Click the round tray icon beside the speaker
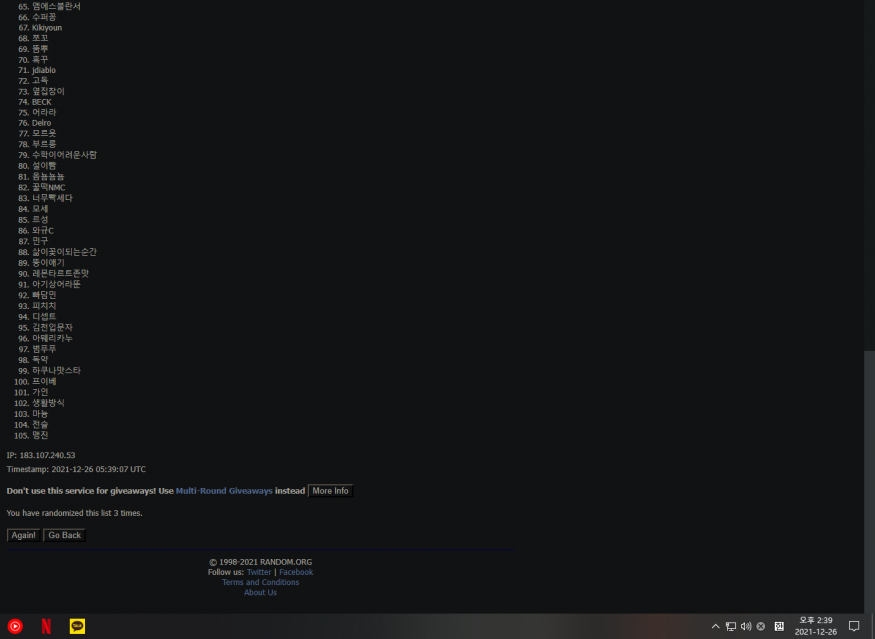 761,627
